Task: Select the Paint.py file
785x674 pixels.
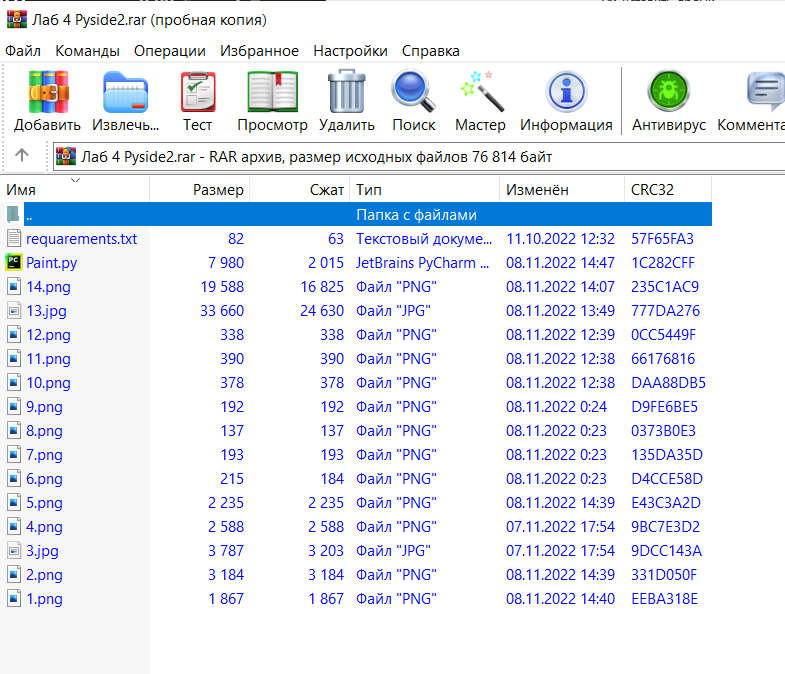Action: pos(51,263)
